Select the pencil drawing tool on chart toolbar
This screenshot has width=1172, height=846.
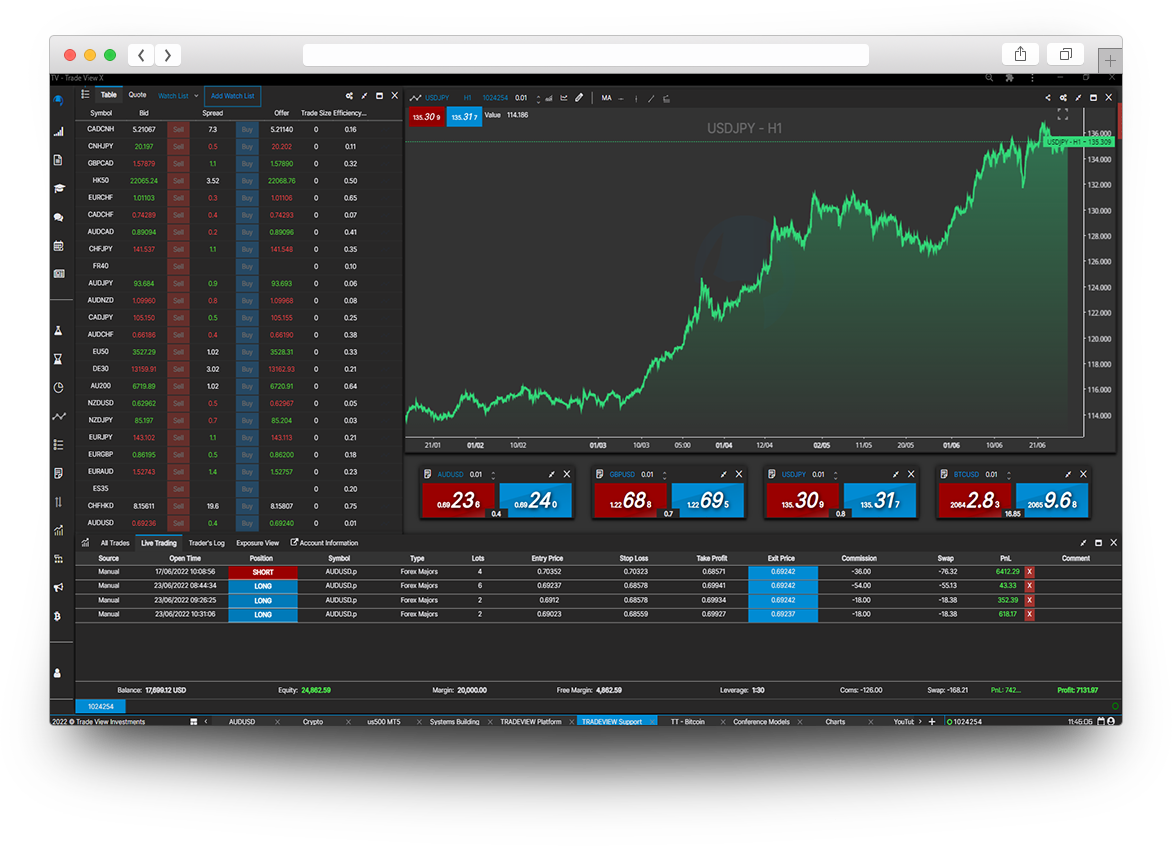(579, 98)
